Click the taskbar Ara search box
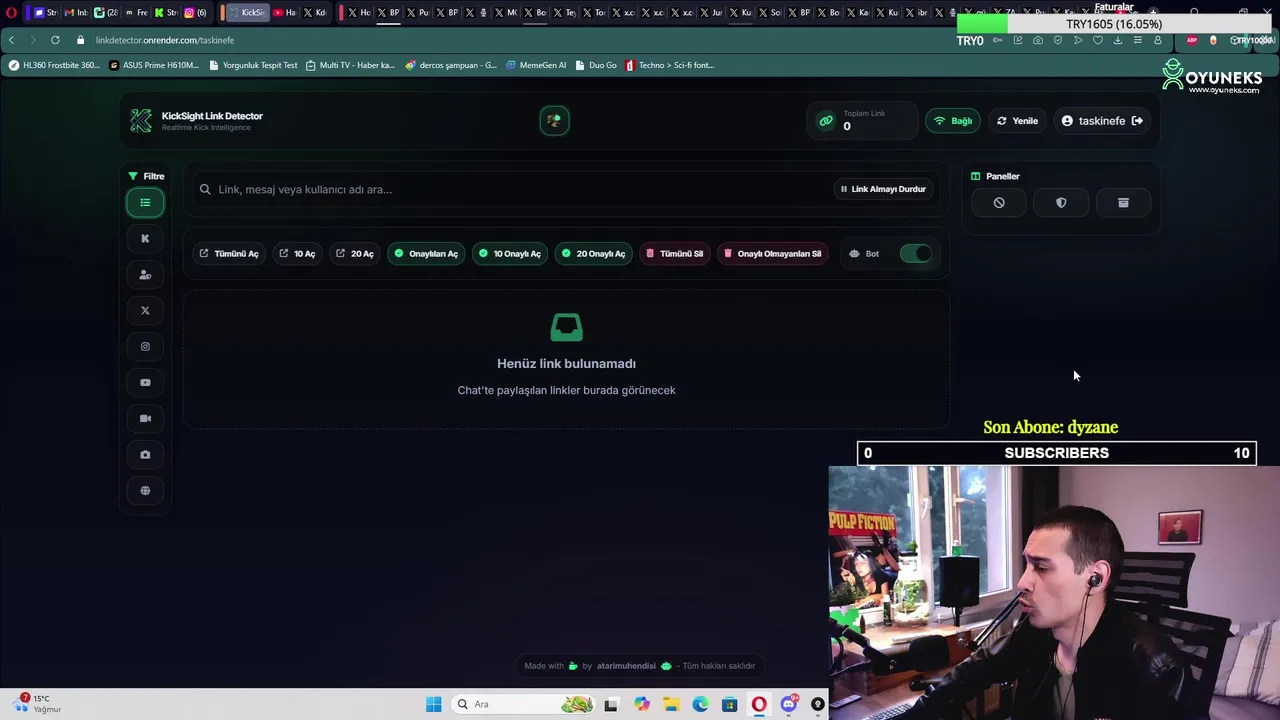Viewport: 1280px width, 720px height. (x=524, y=705)
